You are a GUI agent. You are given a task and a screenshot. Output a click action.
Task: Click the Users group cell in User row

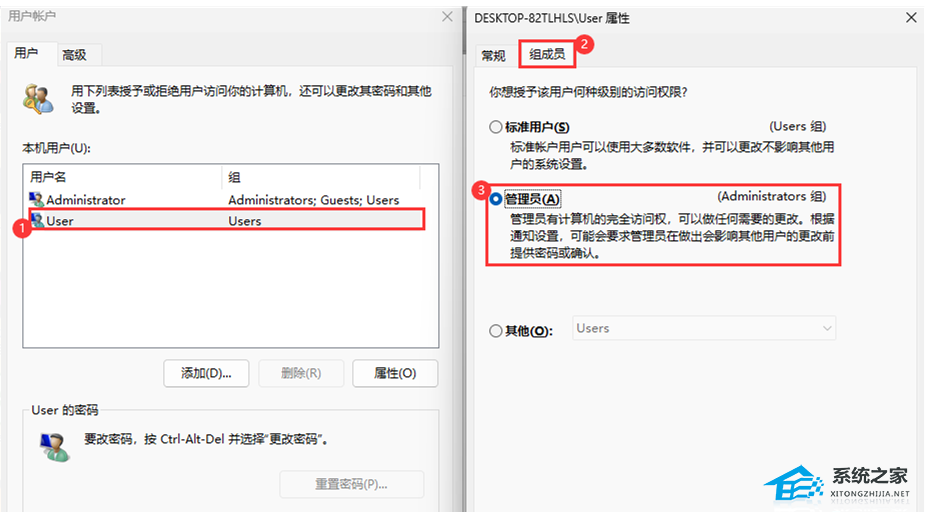point(245,221)
